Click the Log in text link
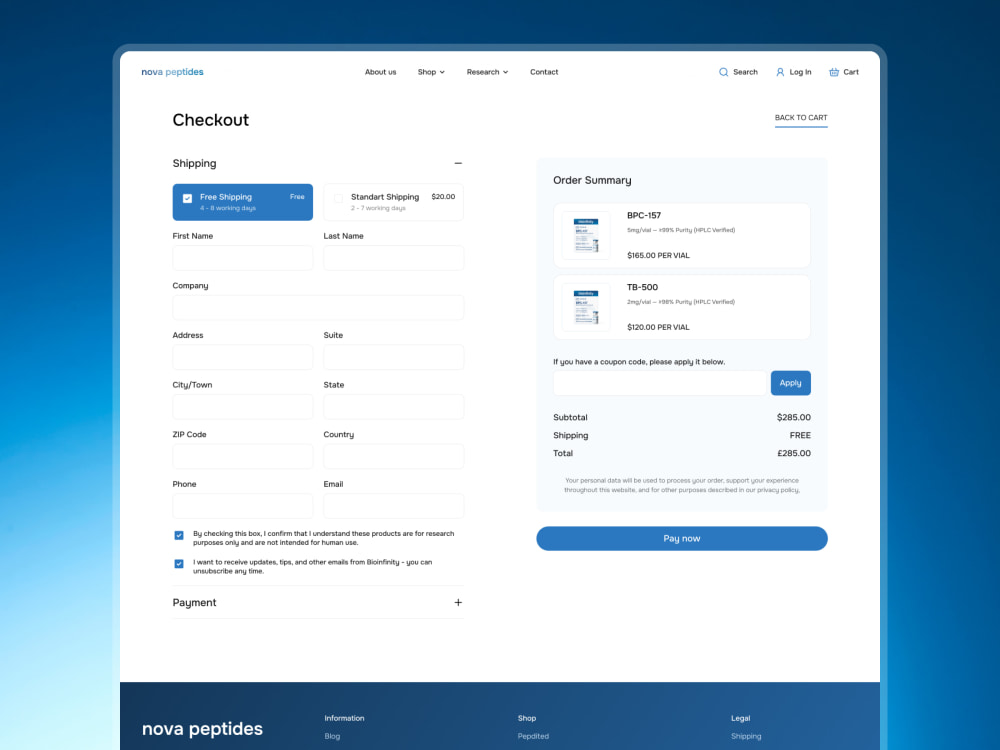1000x750 pixels. (800, 72)
